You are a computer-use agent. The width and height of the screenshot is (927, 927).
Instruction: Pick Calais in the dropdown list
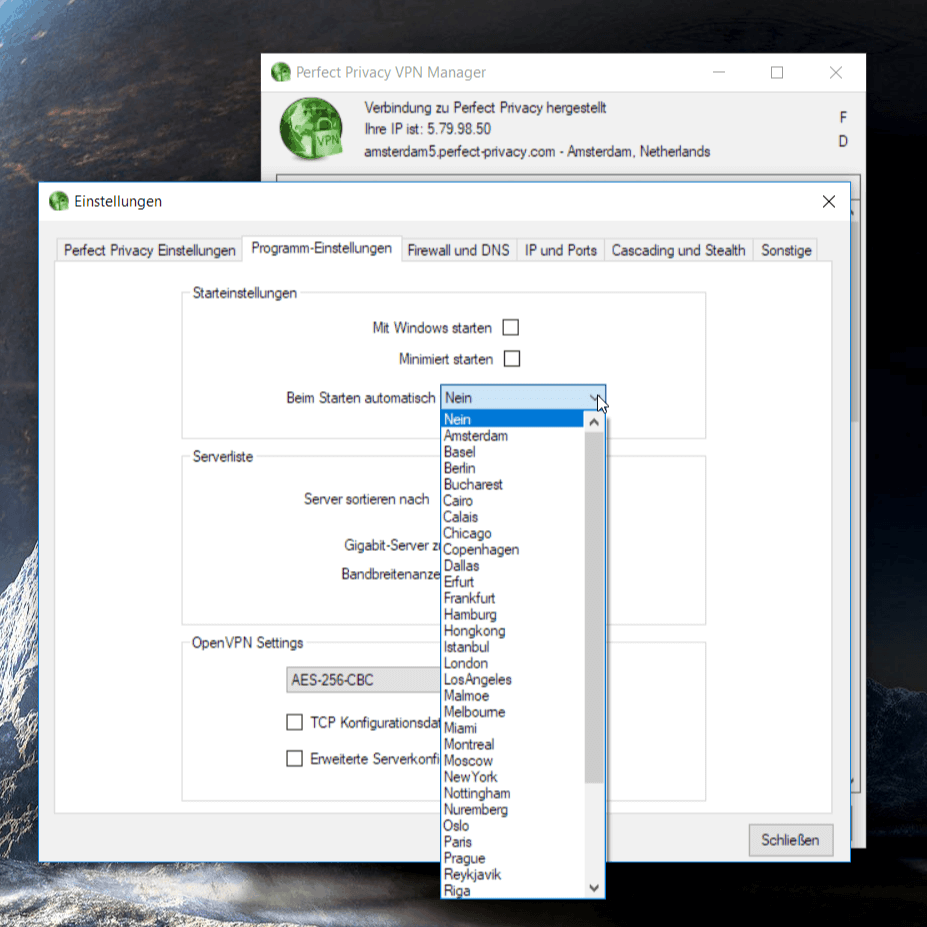tap(513, 517)
